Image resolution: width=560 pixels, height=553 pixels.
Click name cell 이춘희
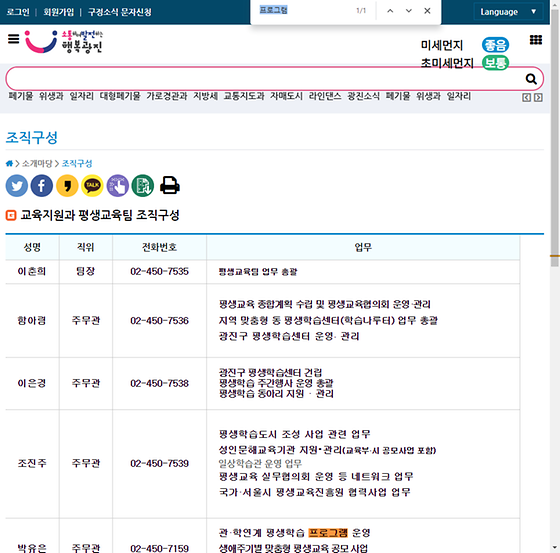pos(32,271)
